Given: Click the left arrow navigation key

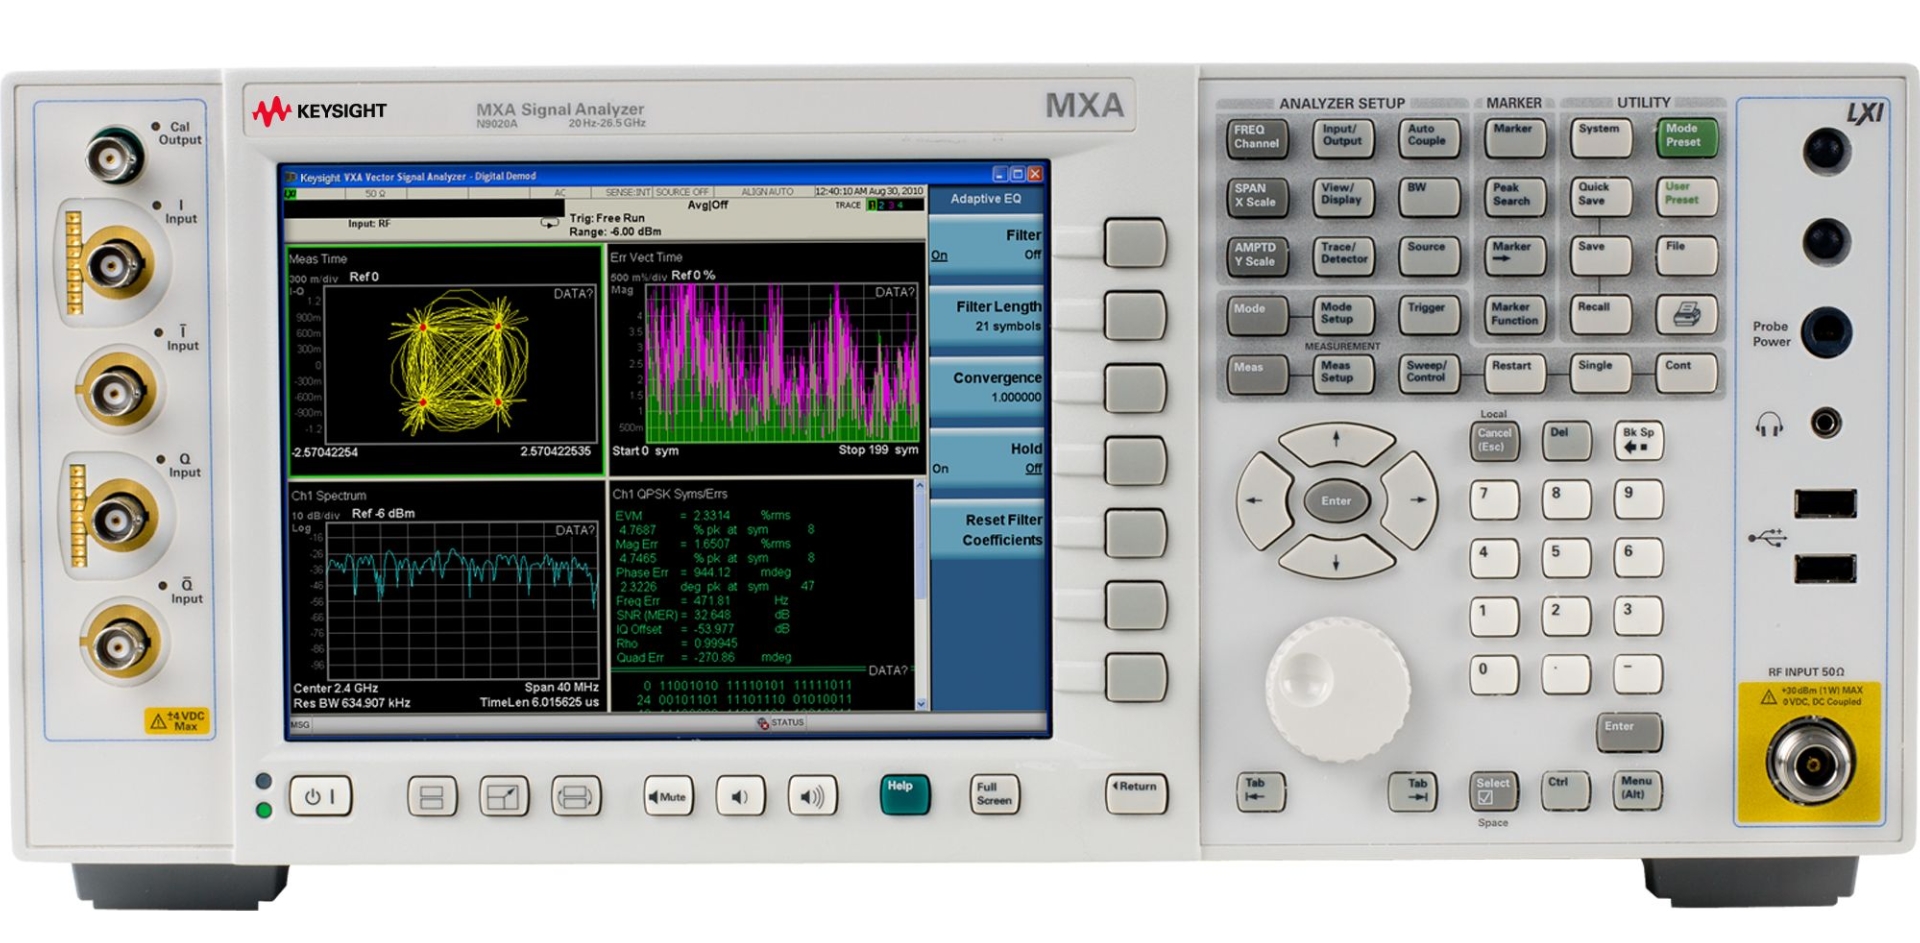Looking at the screenshot, I should [x=1262, y=500].
